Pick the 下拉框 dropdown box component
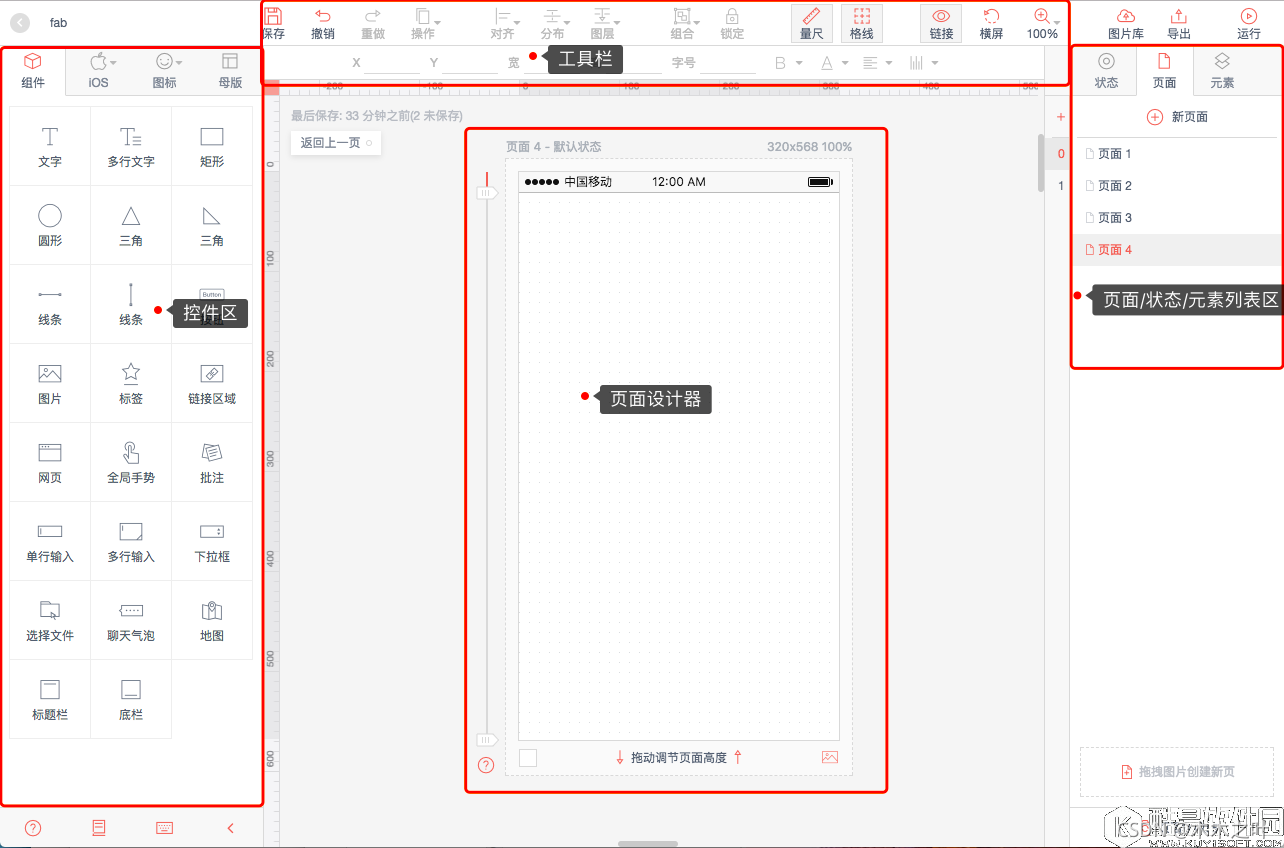 pyautogui.click(x=212, y=541)
